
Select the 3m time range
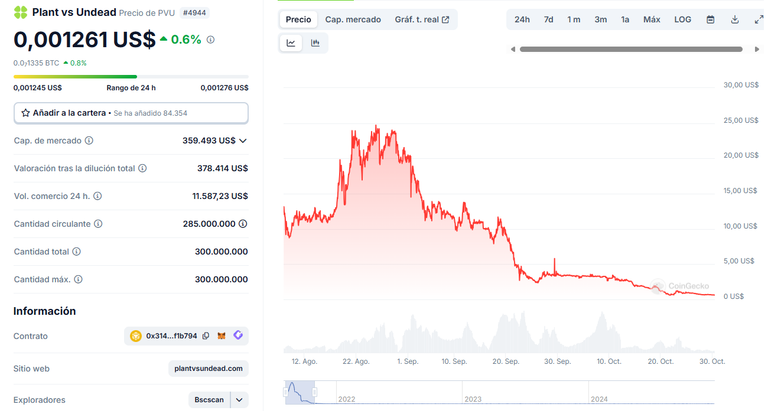600,20
